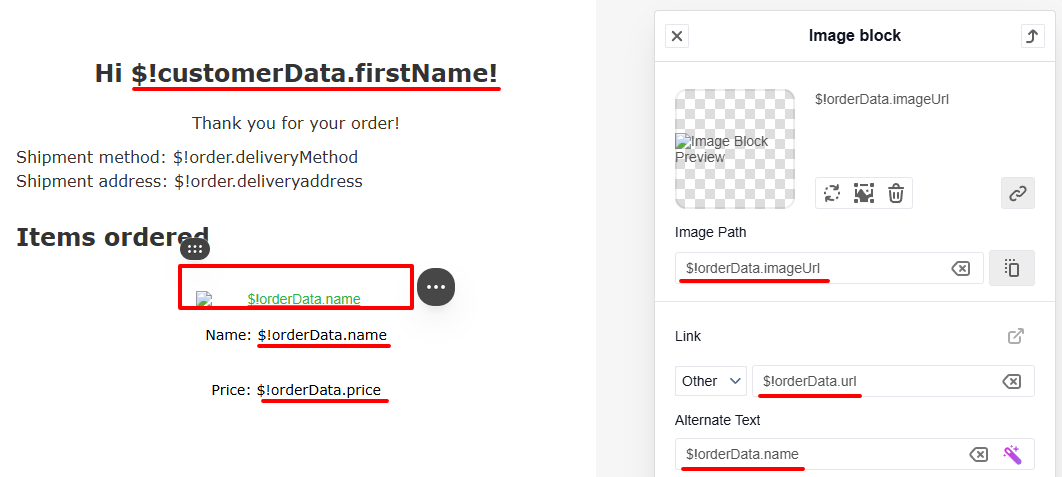Clear the Link URL field
The image size is (1062, 477).
(1011, 381)
